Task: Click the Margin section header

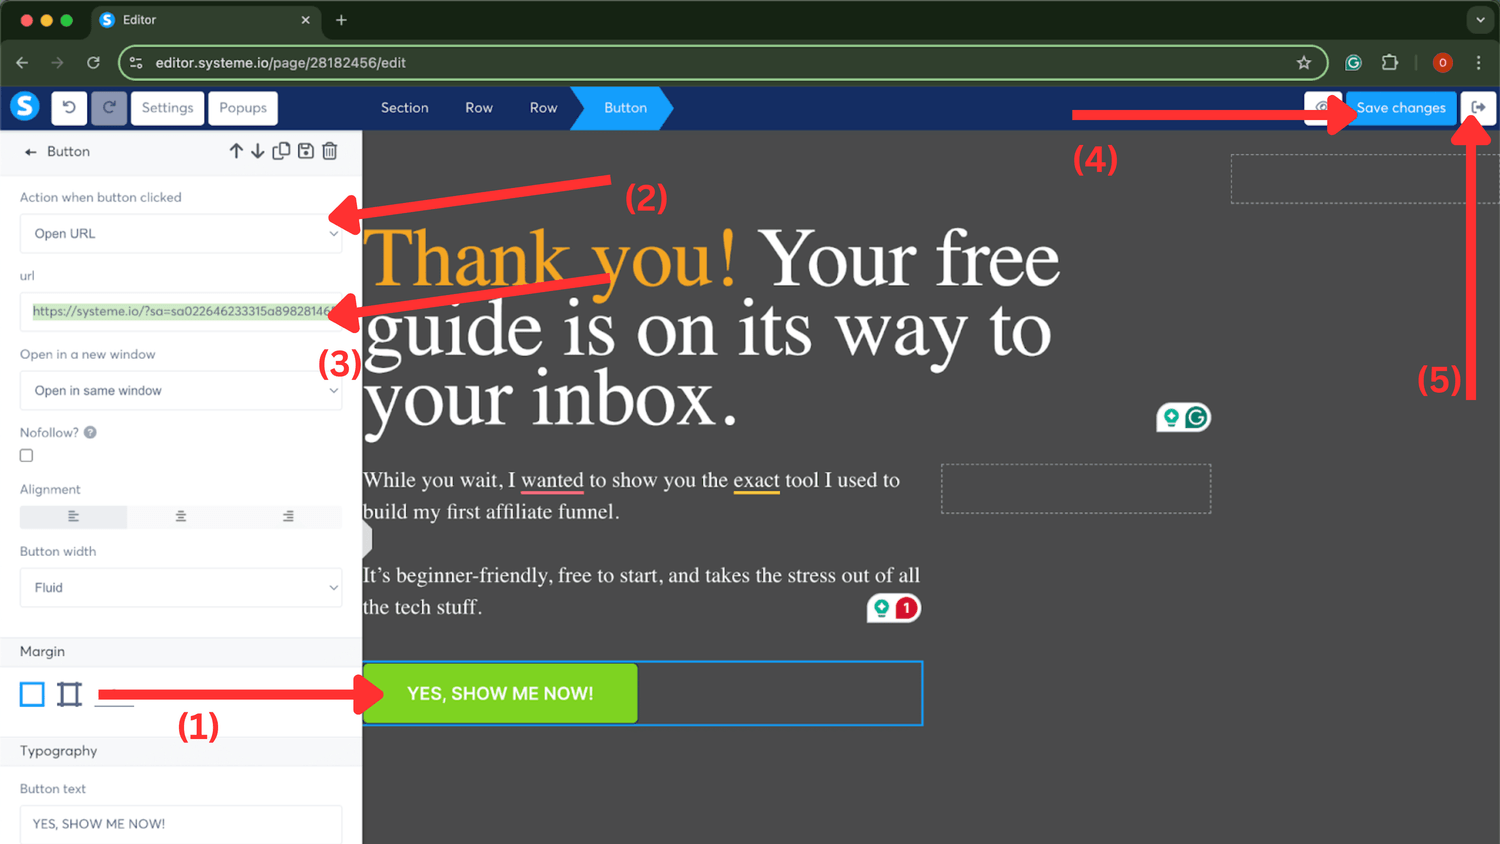Action: tap(181, 652)
